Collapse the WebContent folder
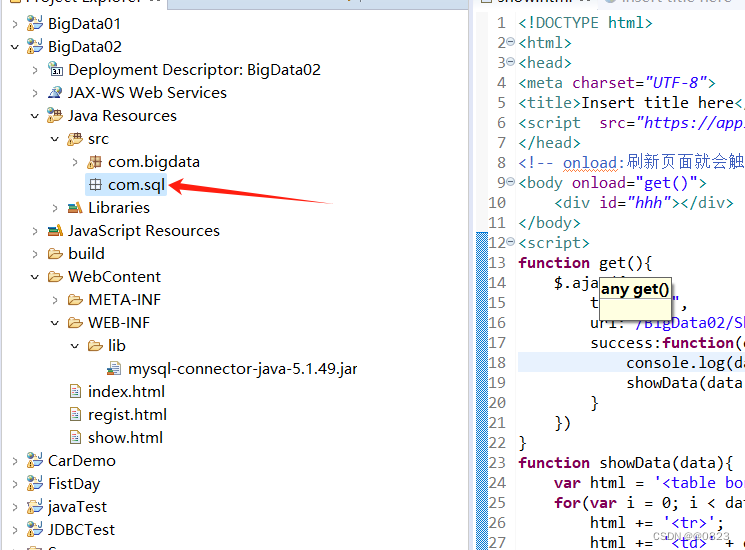The height and width of the screenshot is (550, 745). [x=35, y=277]
